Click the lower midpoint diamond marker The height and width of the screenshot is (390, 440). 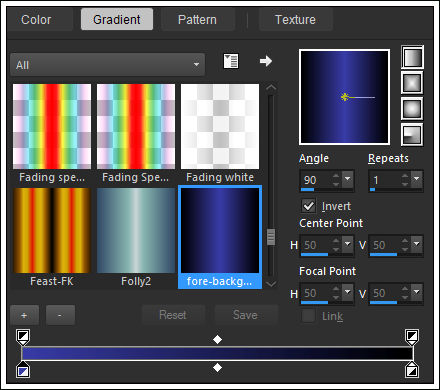pos(217,368)
